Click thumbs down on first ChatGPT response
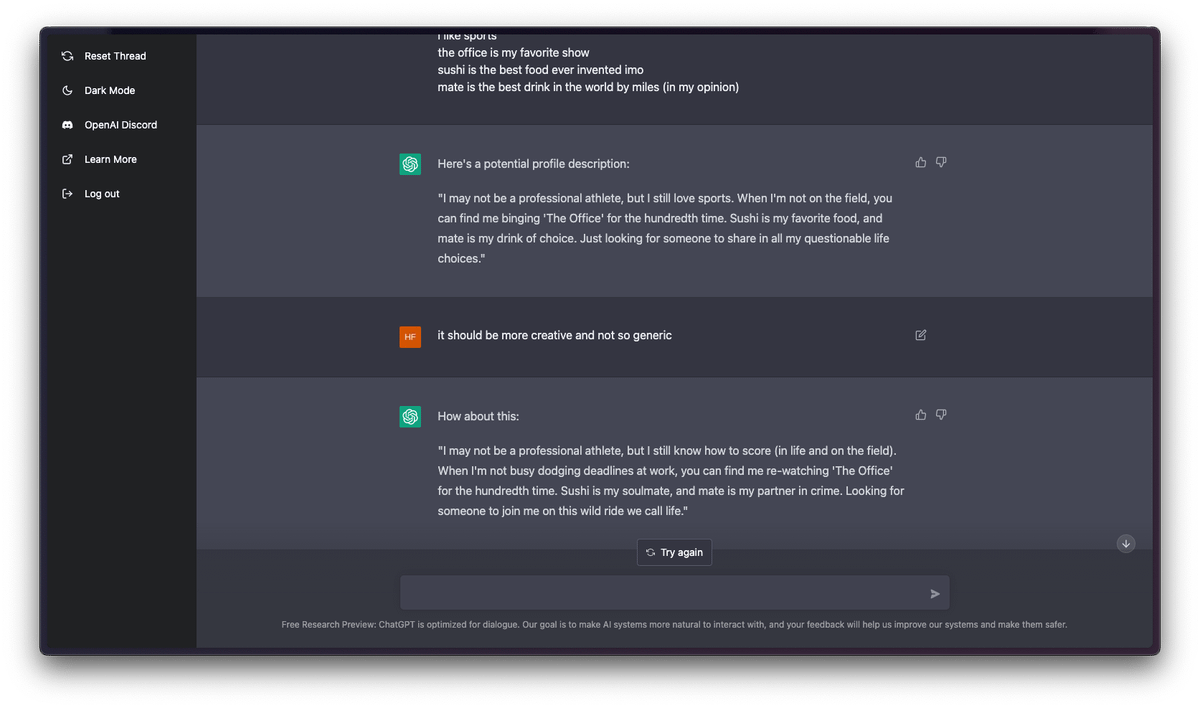 [941, 162]
